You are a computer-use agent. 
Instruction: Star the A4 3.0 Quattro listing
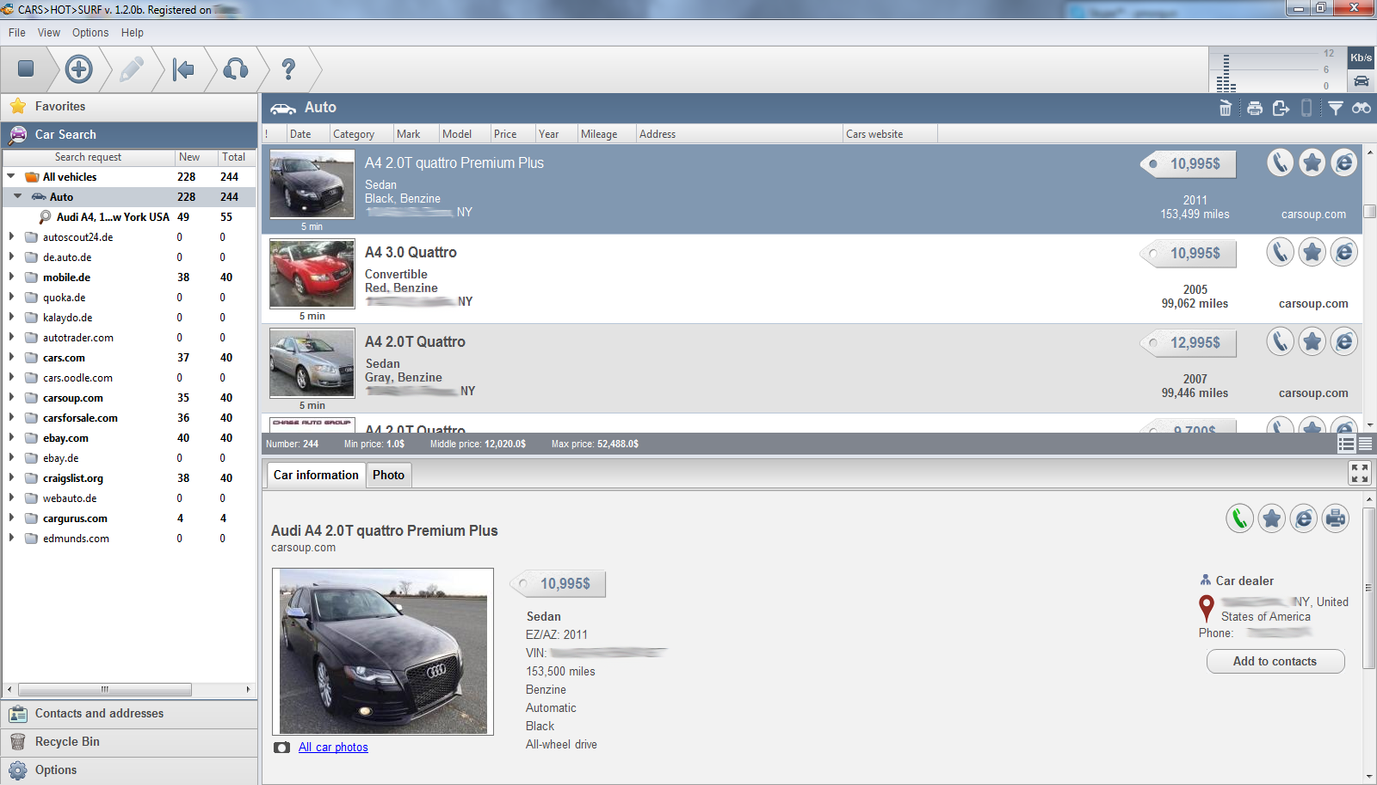click(1312, 252)
